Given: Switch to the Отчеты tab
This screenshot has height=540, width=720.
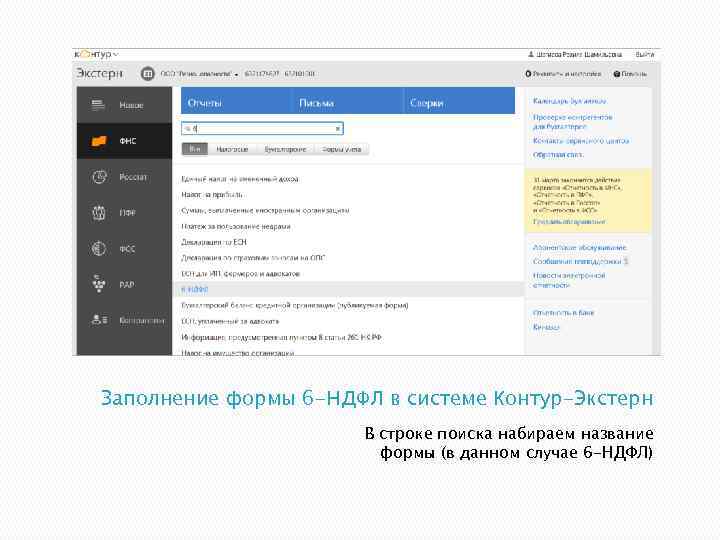Looking at the screenshot, I should tap(236, 101).
